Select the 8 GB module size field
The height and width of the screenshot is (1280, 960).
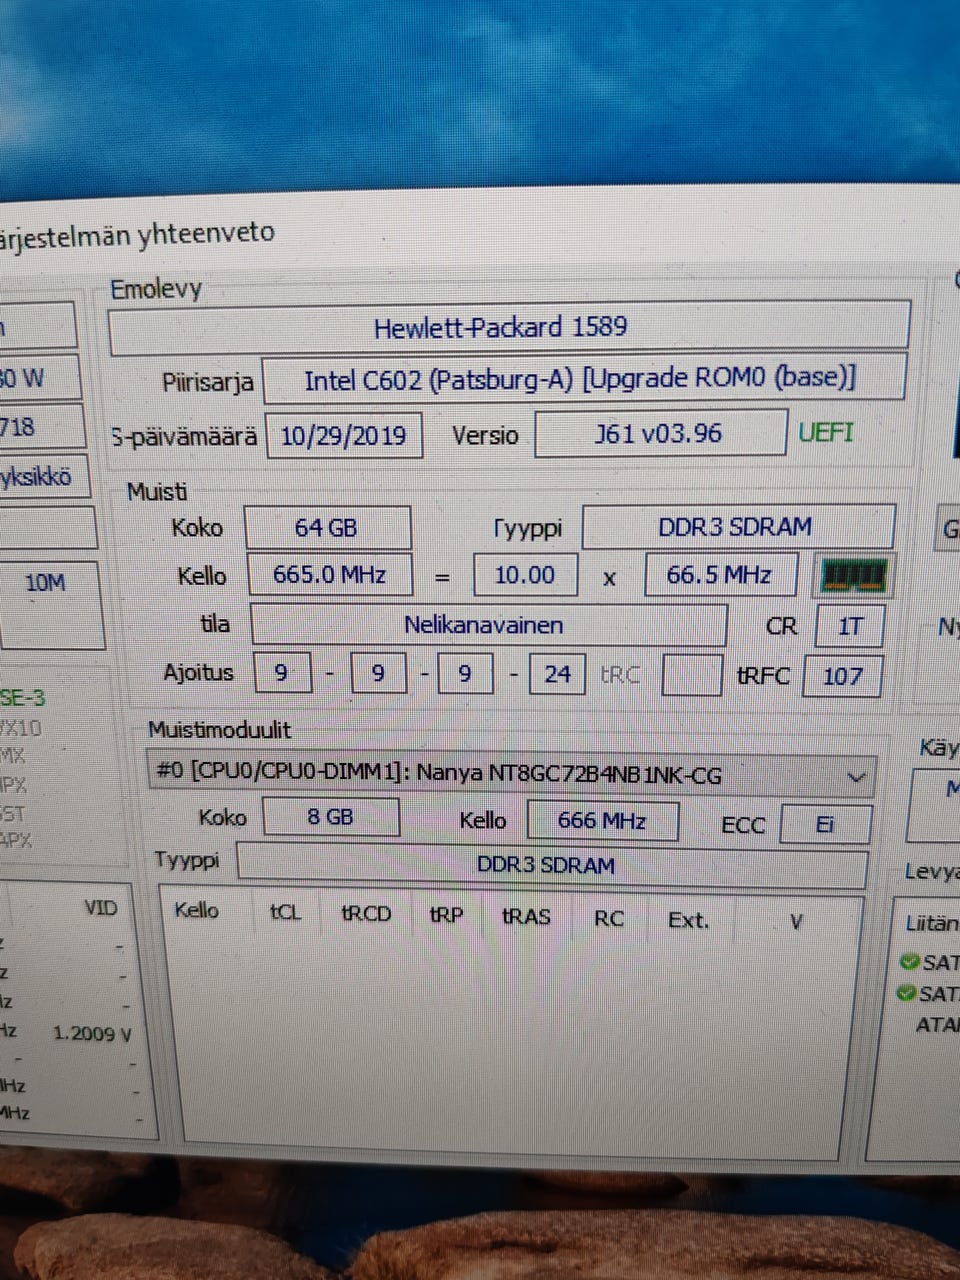(330, 817)
